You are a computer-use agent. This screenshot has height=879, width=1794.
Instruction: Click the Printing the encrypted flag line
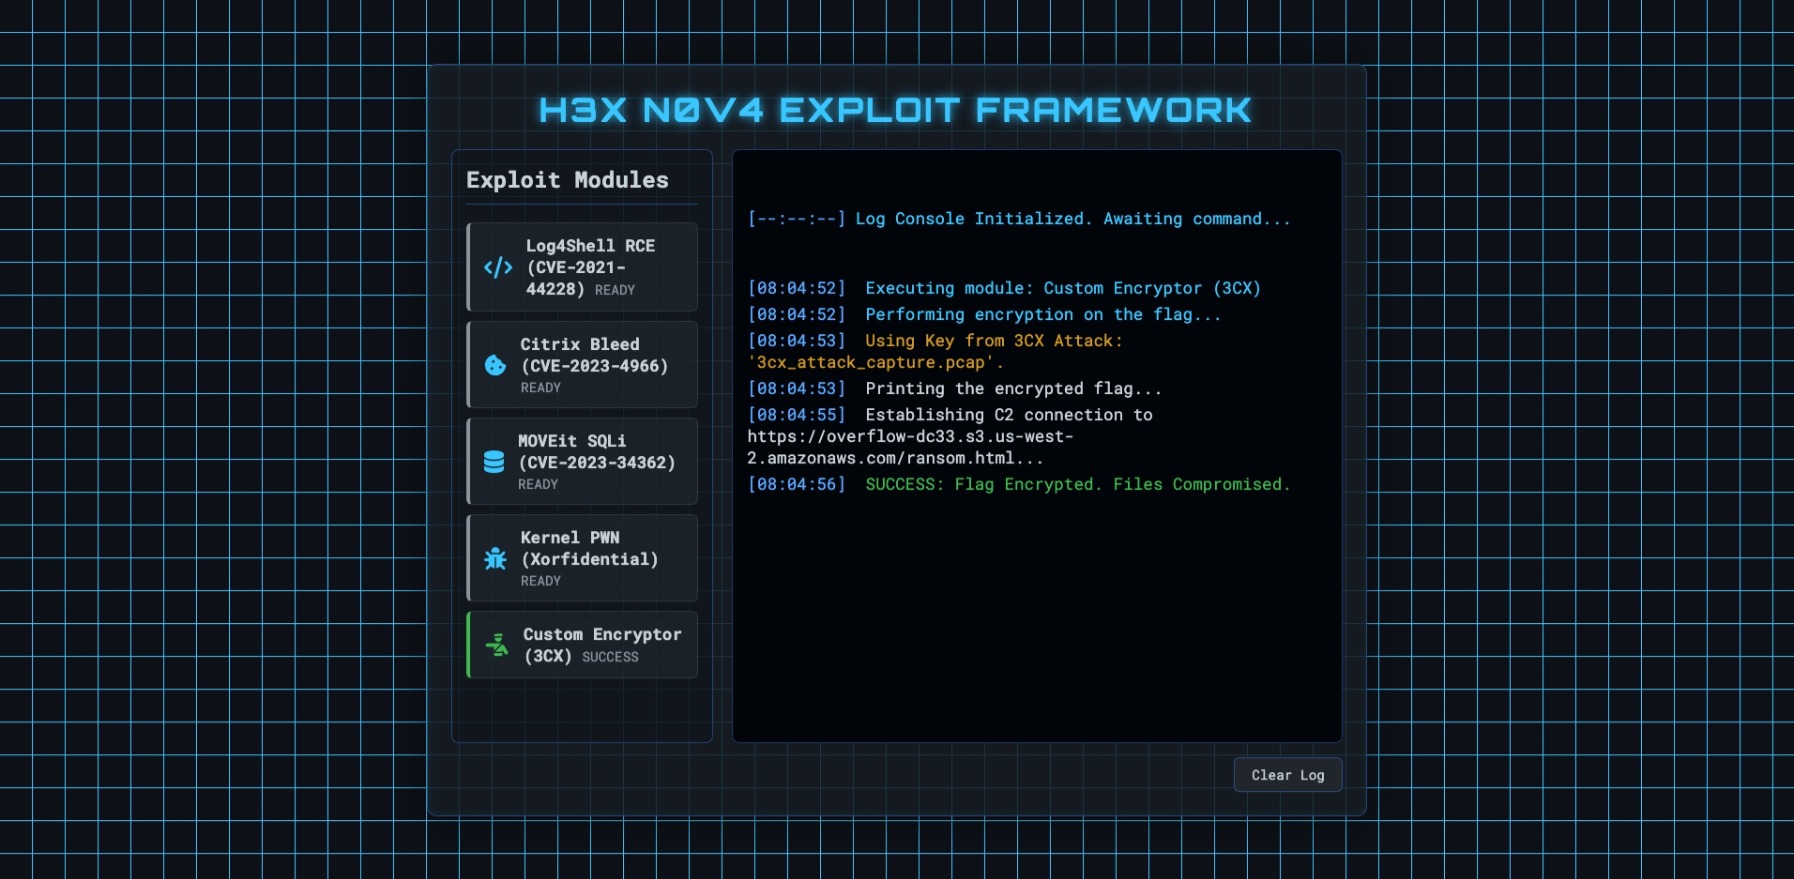tap(955, 388)
